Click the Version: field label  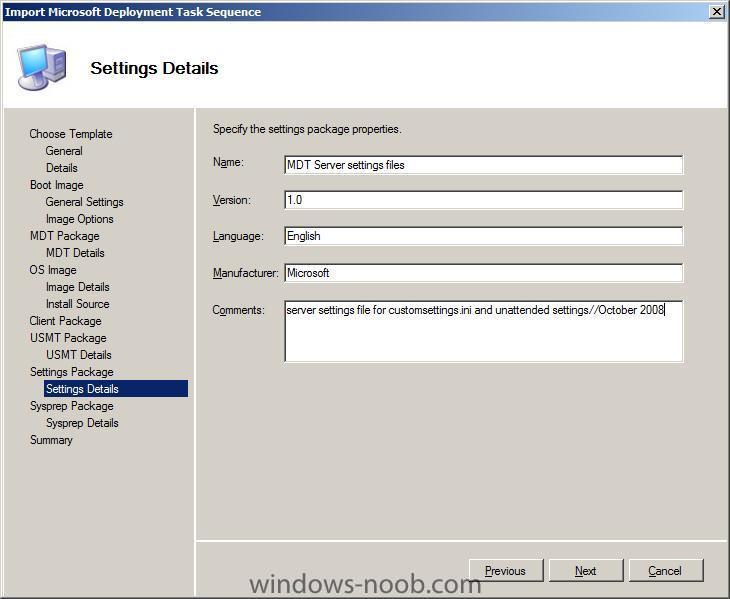coord(232,200)
